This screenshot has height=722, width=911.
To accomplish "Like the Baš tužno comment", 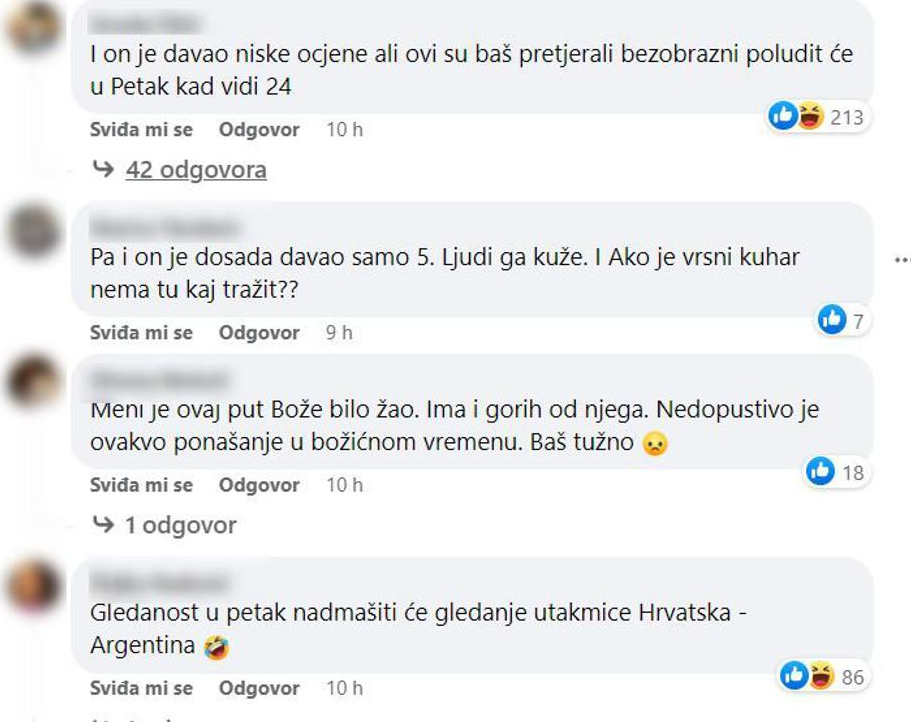I will (141, 485).
